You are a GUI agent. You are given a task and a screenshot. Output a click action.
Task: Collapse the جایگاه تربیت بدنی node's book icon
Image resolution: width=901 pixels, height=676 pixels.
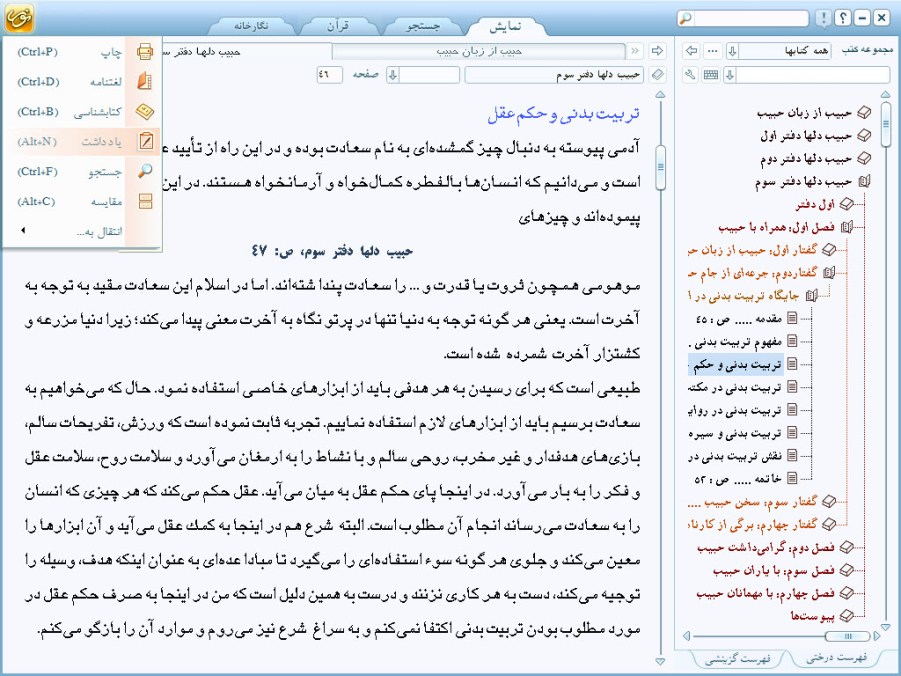click(811, 295)
